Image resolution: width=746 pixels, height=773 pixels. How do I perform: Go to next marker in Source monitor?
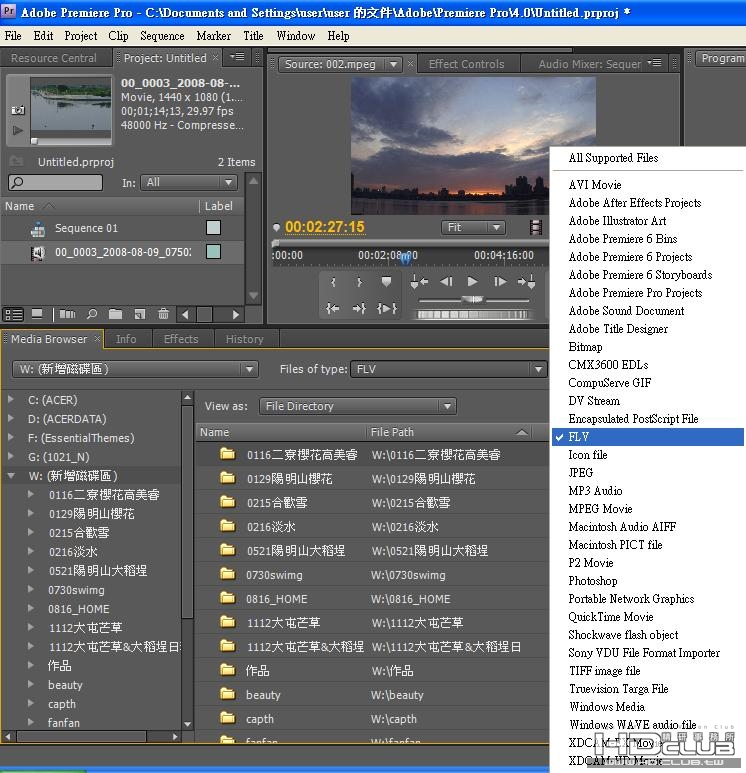[x=527, y=282]
